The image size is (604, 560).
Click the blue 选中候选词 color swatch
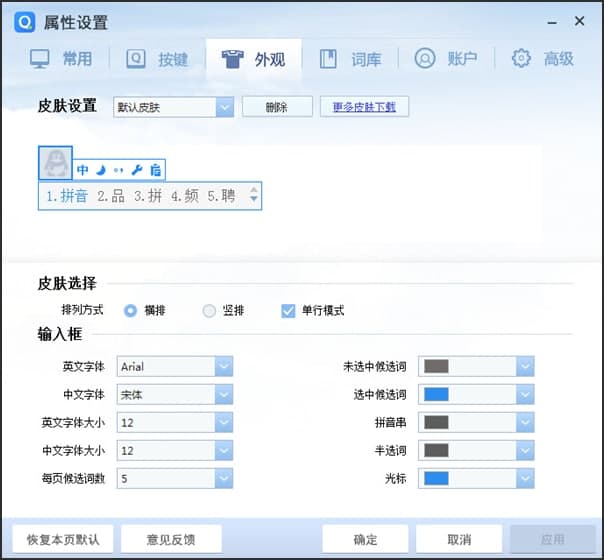[x=436, y=394]
